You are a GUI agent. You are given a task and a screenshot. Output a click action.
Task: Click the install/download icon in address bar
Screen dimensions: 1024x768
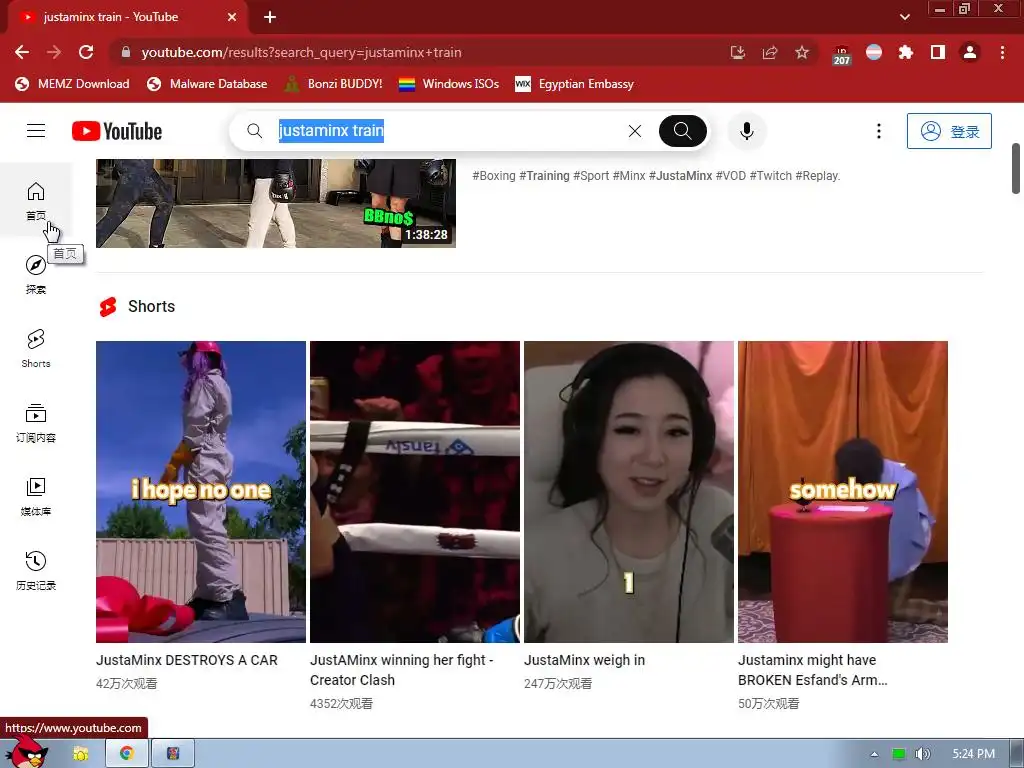(737, 52)
